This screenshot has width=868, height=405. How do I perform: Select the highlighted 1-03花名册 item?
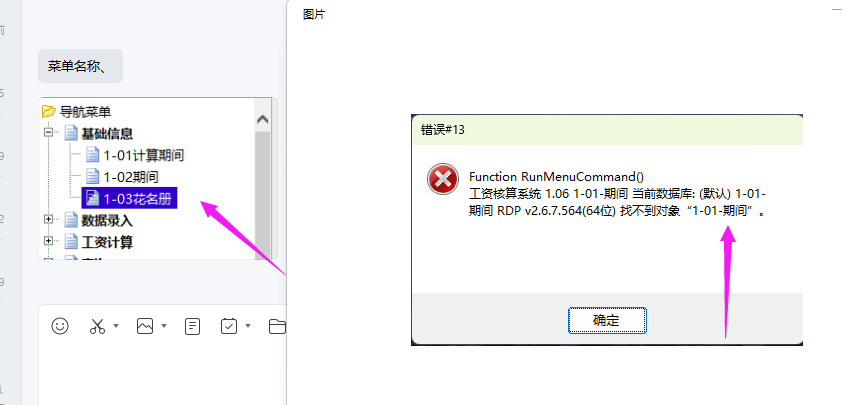click(129, 198)
